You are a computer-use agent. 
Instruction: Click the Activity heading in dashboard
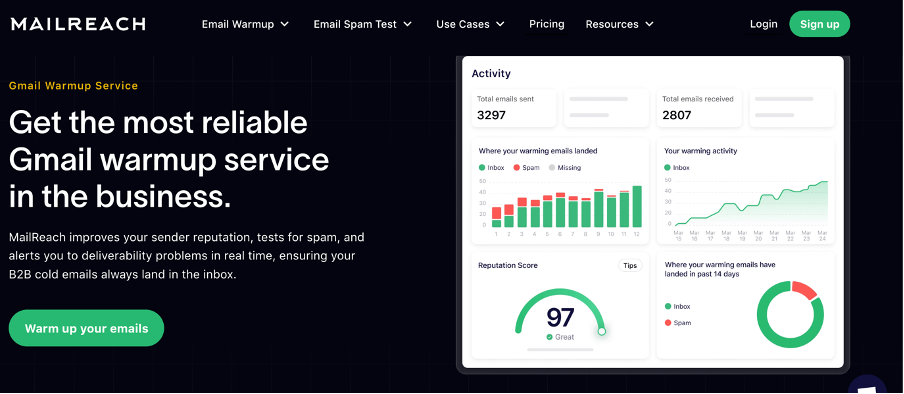[491, 73]
